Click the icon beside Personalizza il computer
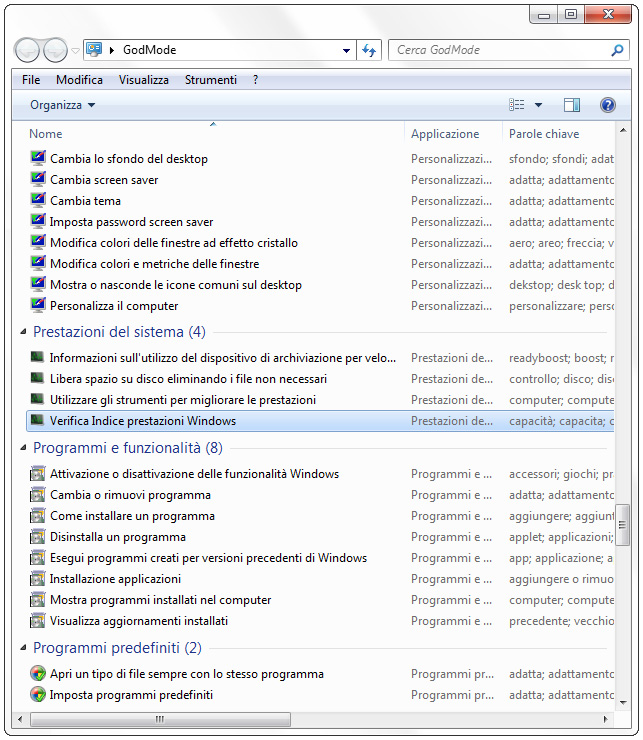This screenshot has width=643, height=740. pyautogui.click(x=38, y=305)
